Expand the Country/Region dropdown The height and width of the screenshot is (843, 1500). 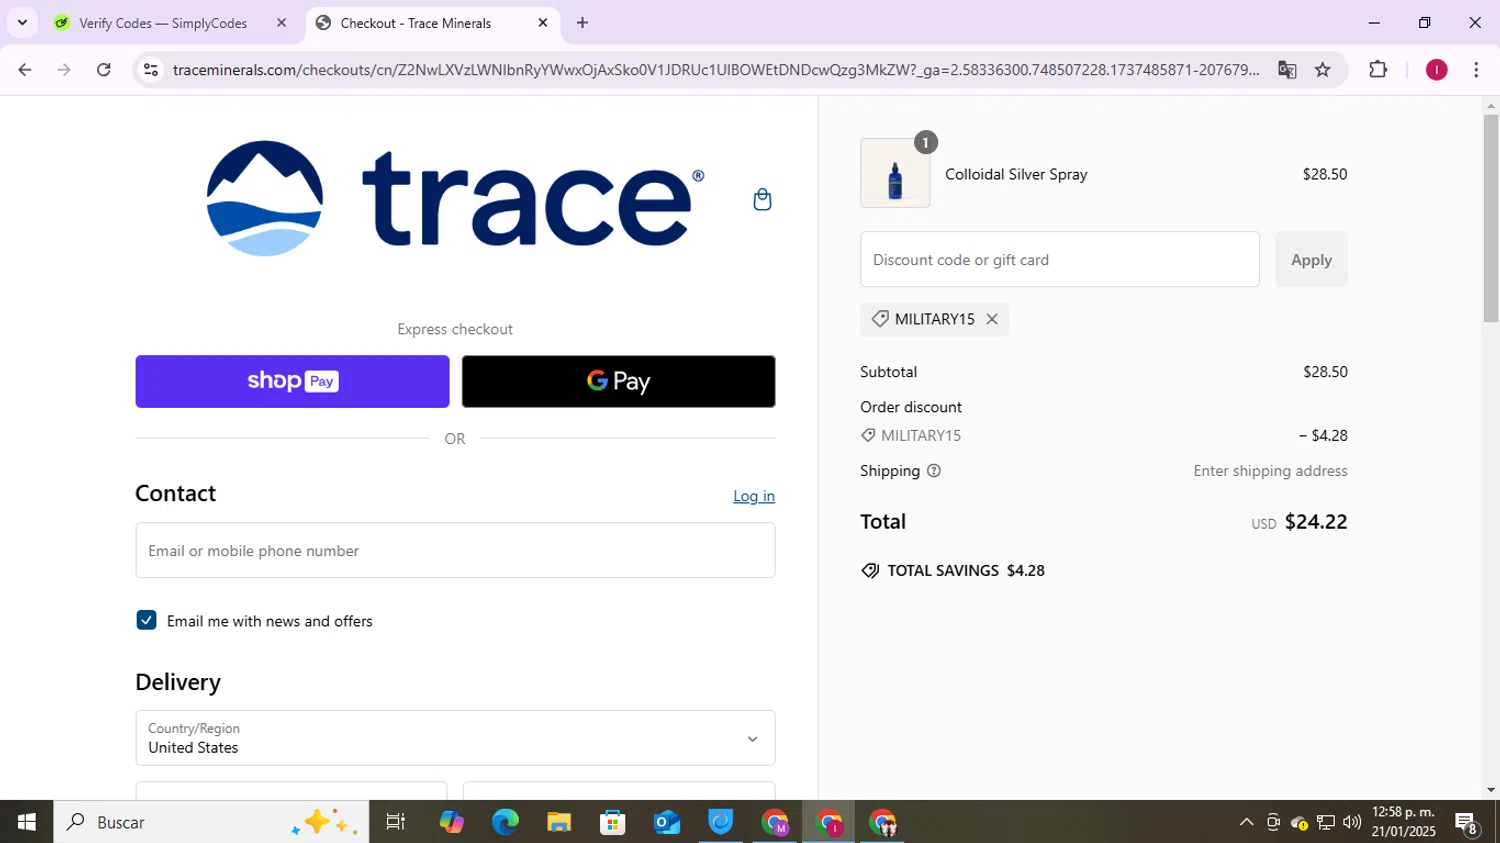pos(455,738)
